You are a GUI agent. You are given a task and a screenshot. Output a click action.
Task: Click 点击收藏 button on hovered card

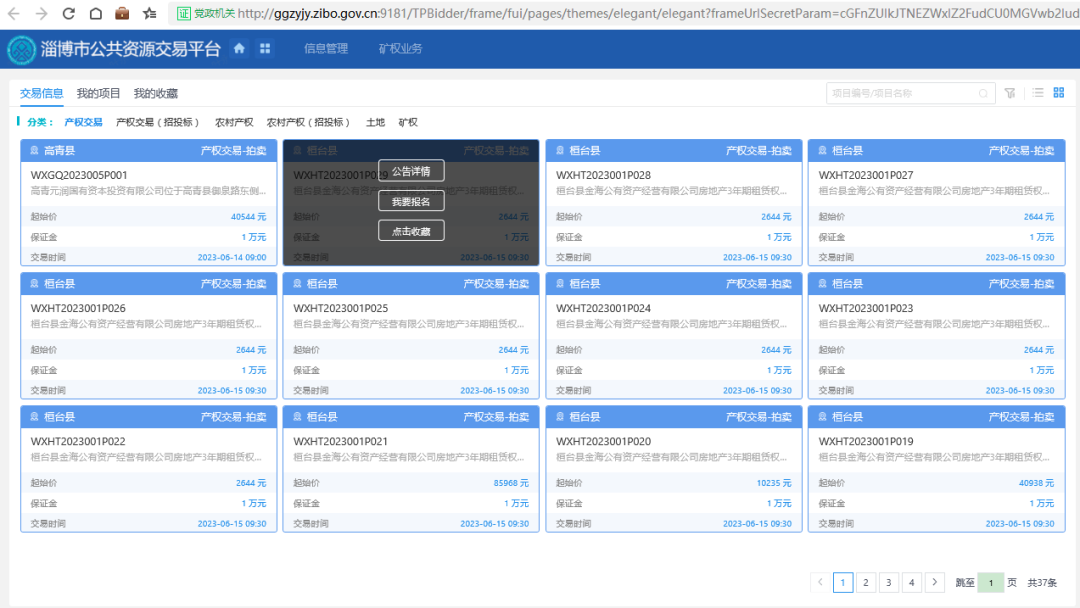411,231
